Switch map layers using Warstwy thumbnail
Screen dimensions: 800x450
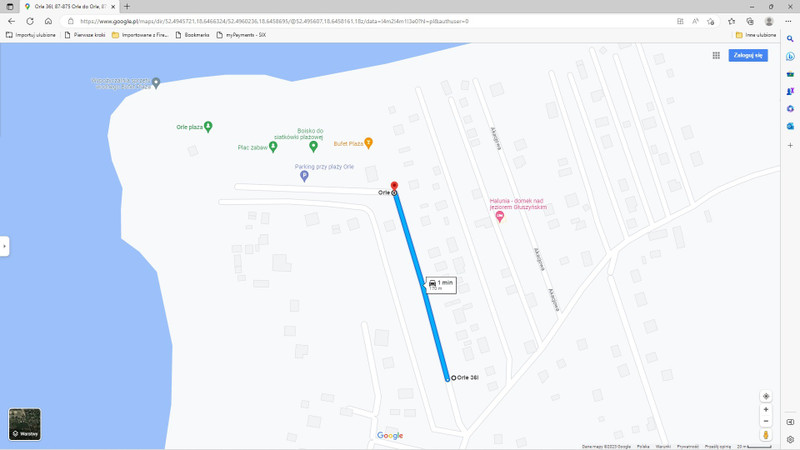pyautogui.click(x=24, y=424)
